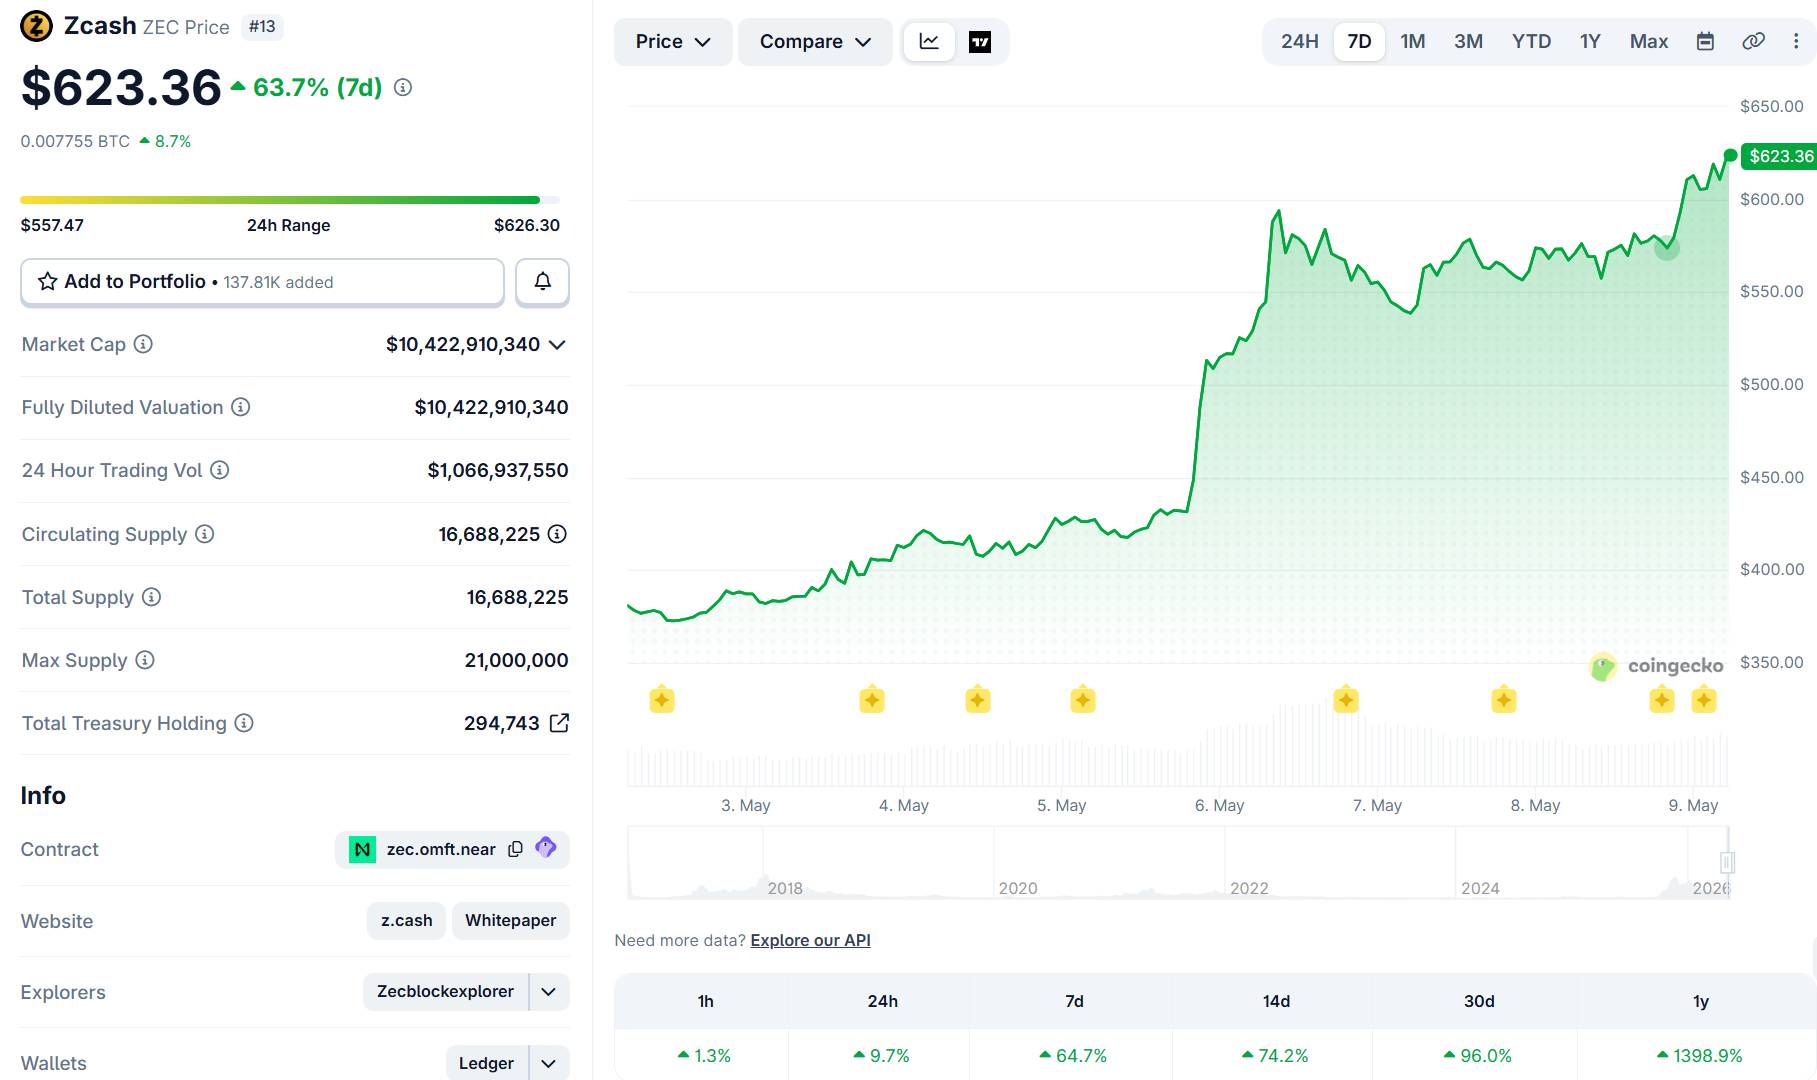Open Zecblockexplorer explorer link
This screenshot has width=1817, height=1080.
pos(446,992)
